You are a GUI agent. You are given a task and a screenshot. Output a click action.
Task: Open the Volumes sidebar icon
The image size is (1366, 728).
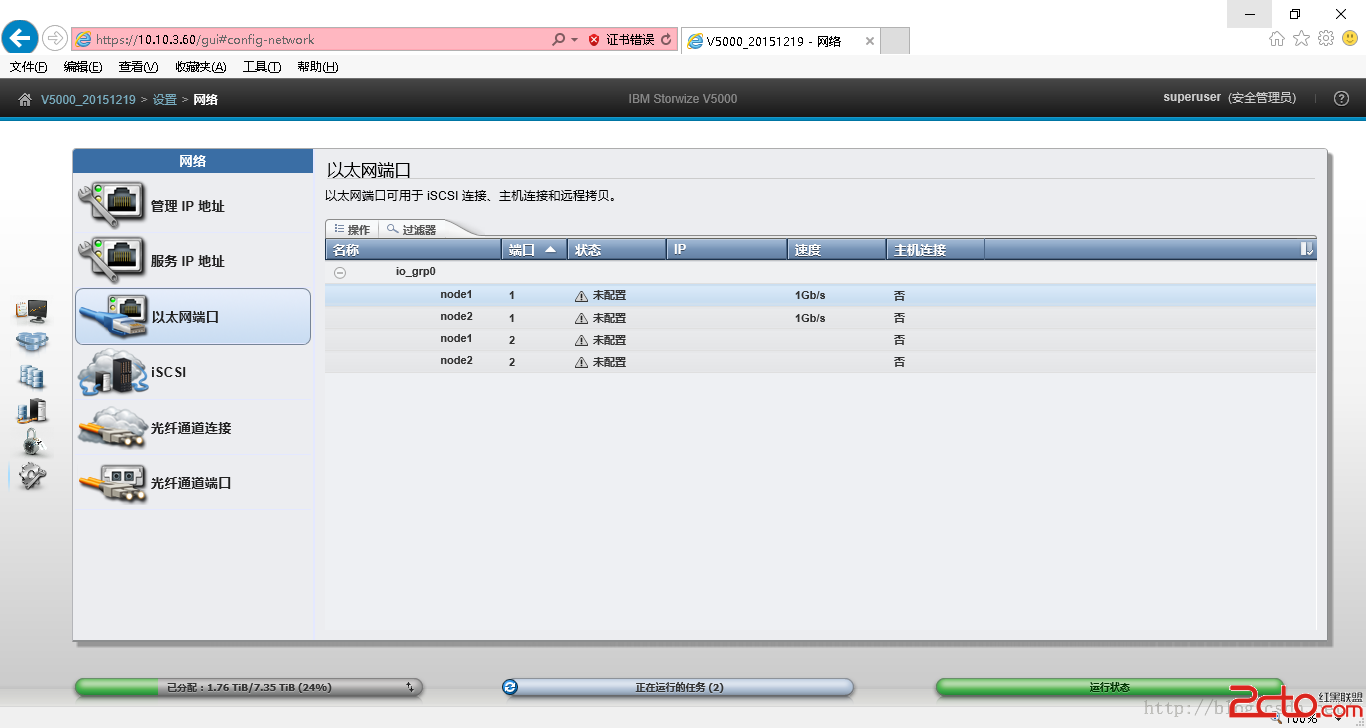[32, 376]
